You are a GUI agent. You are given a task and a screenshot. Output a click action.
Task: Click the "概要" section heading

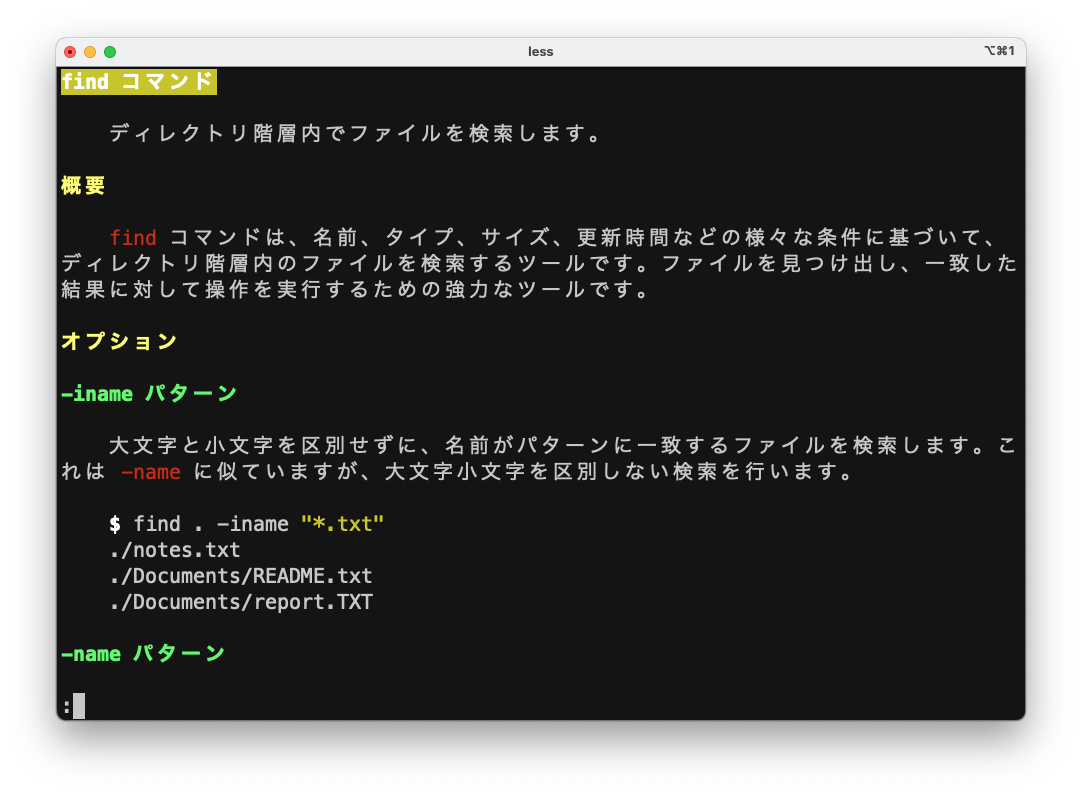[83, 186]
